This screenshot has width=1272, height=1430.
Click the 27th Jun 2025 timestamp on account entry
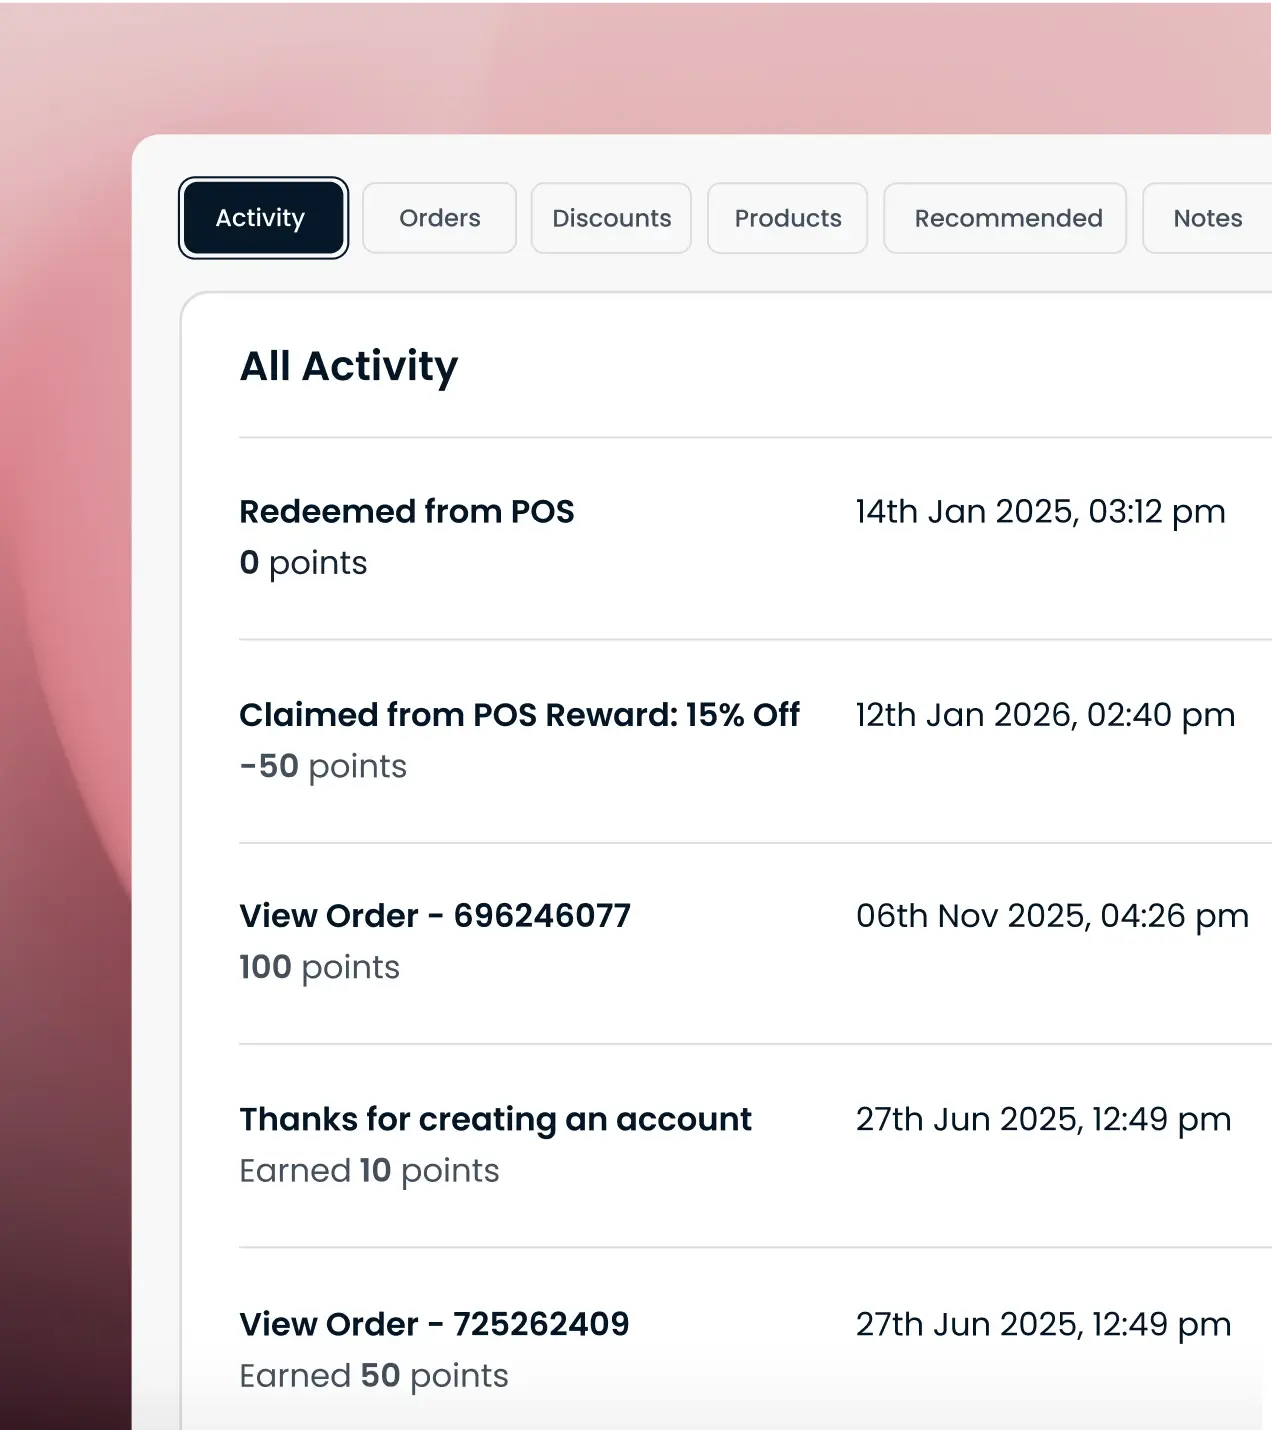[x=1043, y=1118]
